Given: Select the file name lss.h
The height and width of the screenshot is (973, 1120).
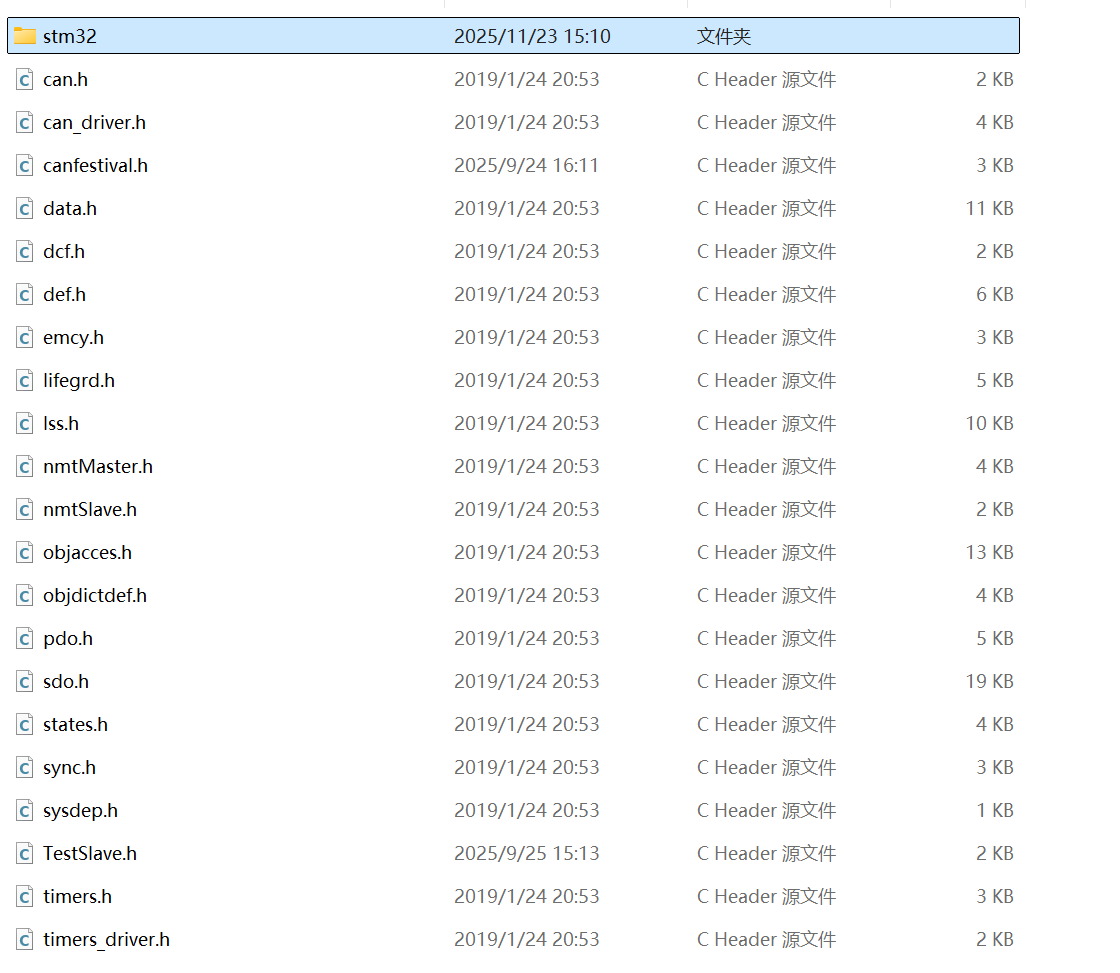Looking at the screenshot, I should [61, 423].
